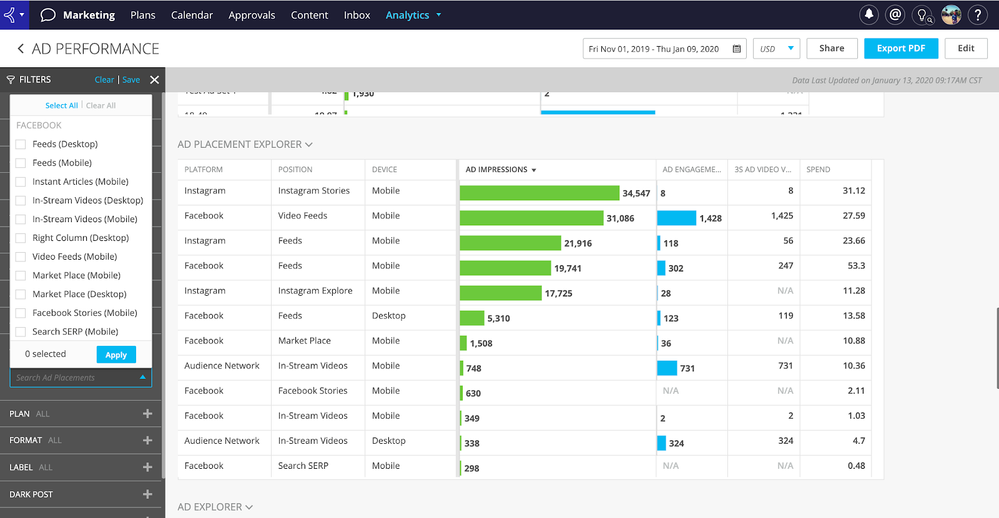Click the Instagram Stories green impressions bar

(539, 193)
